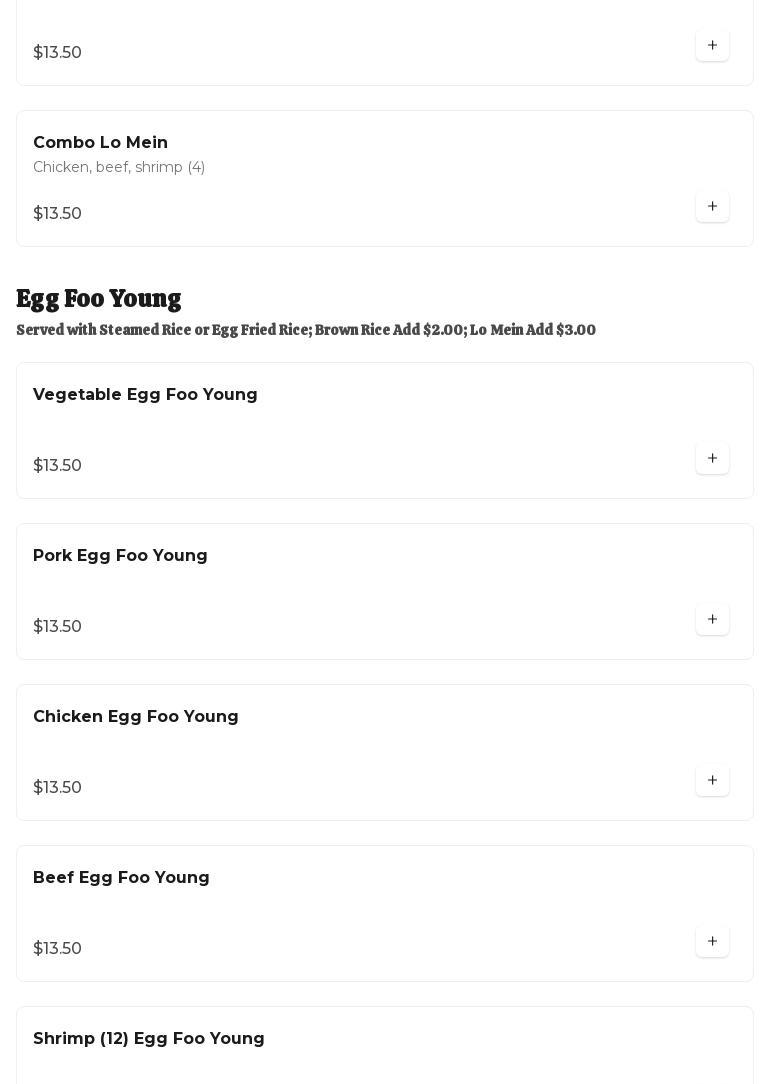Select Shrimp (12) Egg Foo Young item
Screen dimensions: 770x1084
pos(148,1039)
